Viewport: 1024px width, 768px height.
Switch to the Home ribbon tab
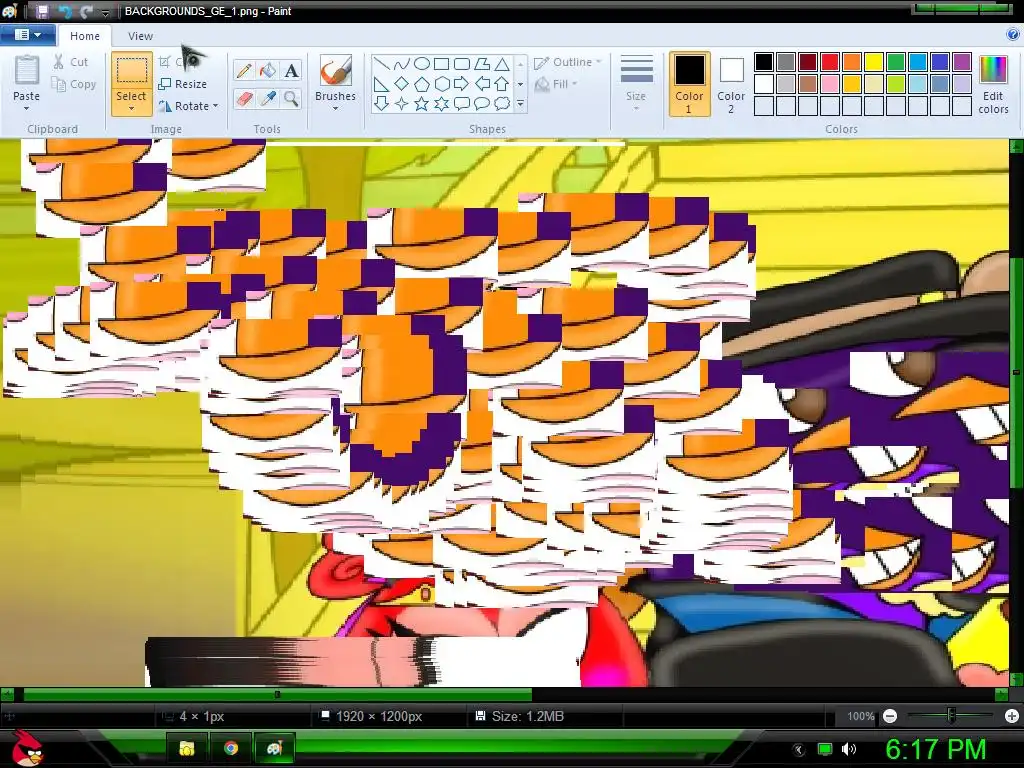(85, 36)
